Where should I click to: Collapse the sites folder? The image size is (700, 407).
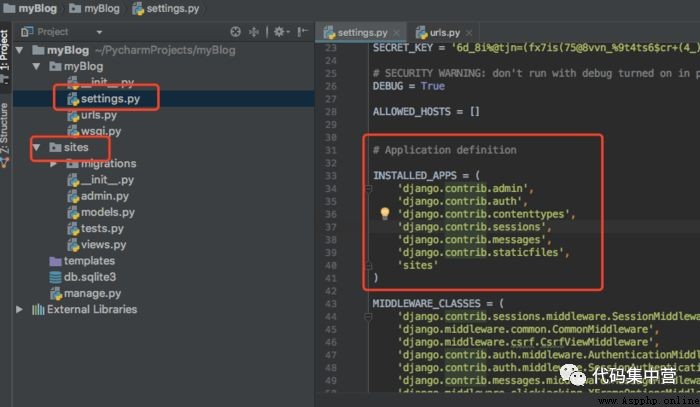coord(37,147)
